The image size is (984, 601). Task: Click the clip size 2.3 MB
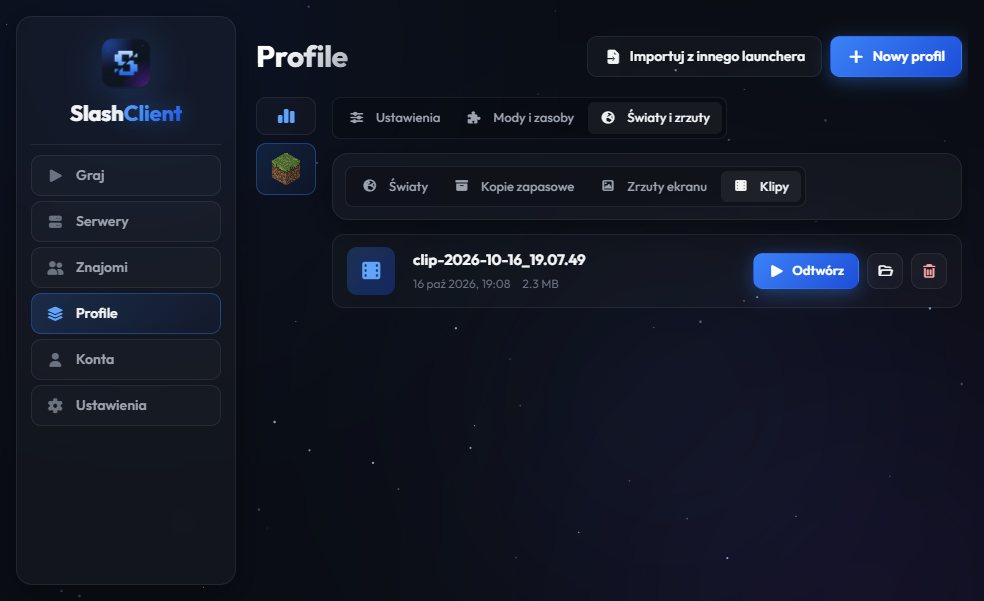coord(540,284)
